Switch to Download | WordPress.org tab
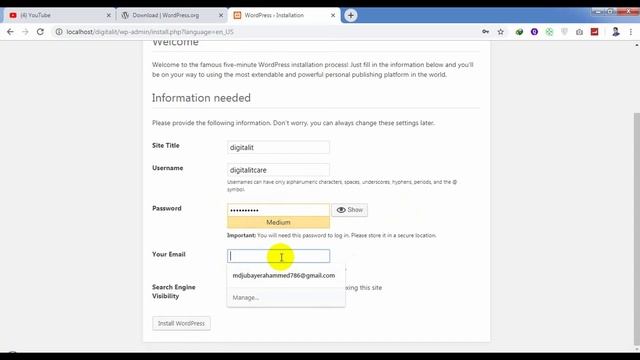Viewport: 640px width, 360px height. pos(171,15)
